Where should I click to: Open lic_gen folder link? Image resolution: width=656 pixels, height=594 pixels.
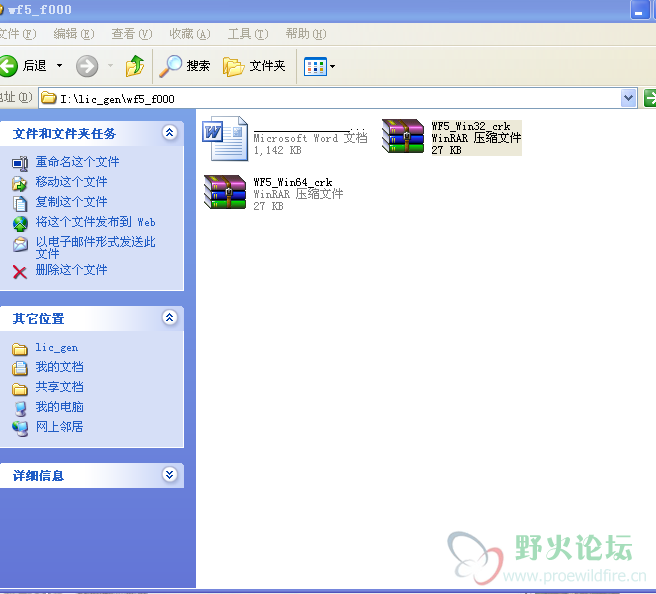[56, 347]
